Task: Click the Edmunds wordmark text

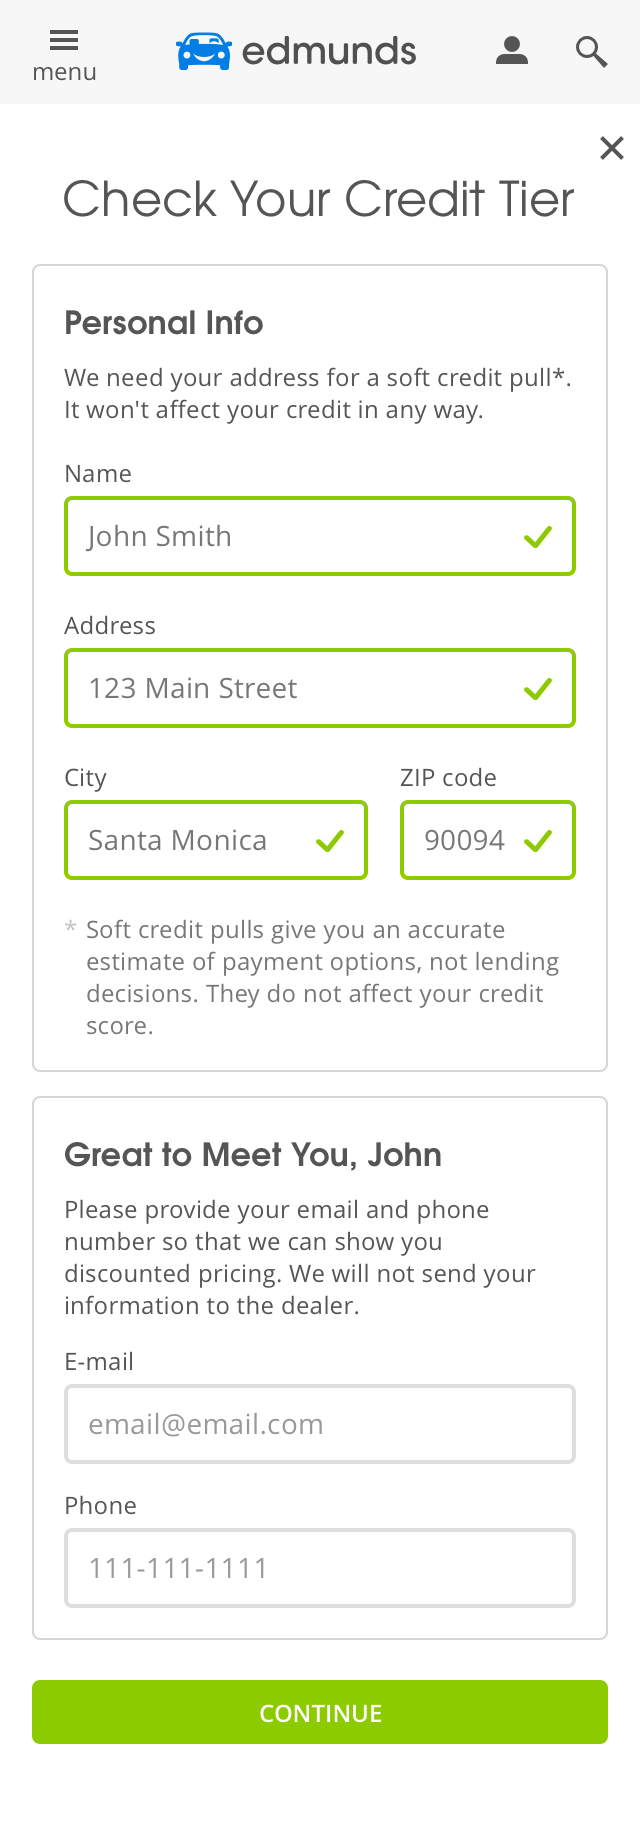Action: [x=329, y=51]
